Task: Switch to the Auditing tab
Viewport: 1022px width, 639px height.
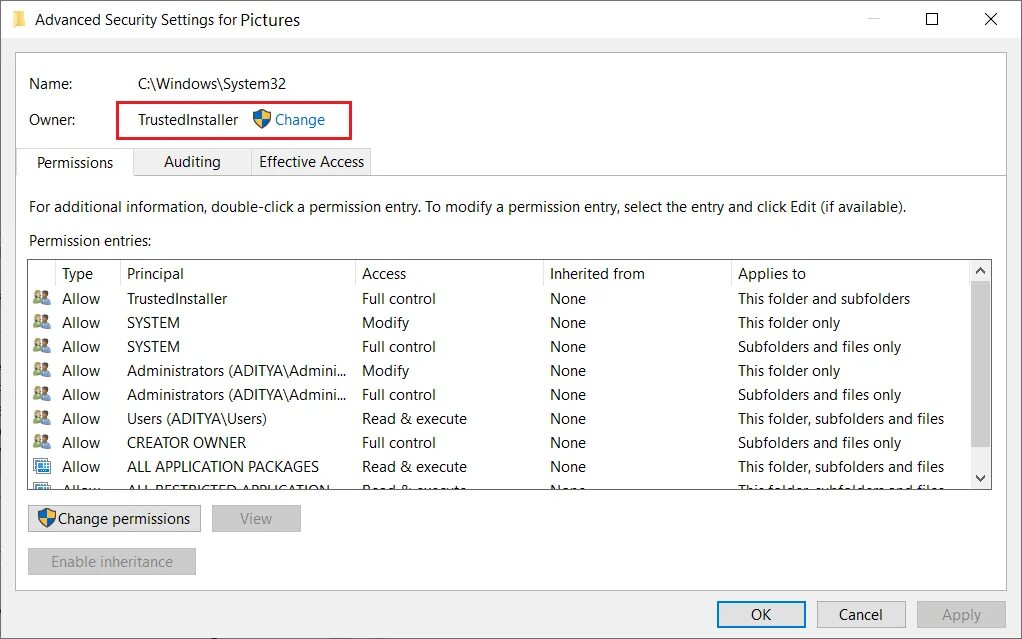Action: tap(192, 162)
